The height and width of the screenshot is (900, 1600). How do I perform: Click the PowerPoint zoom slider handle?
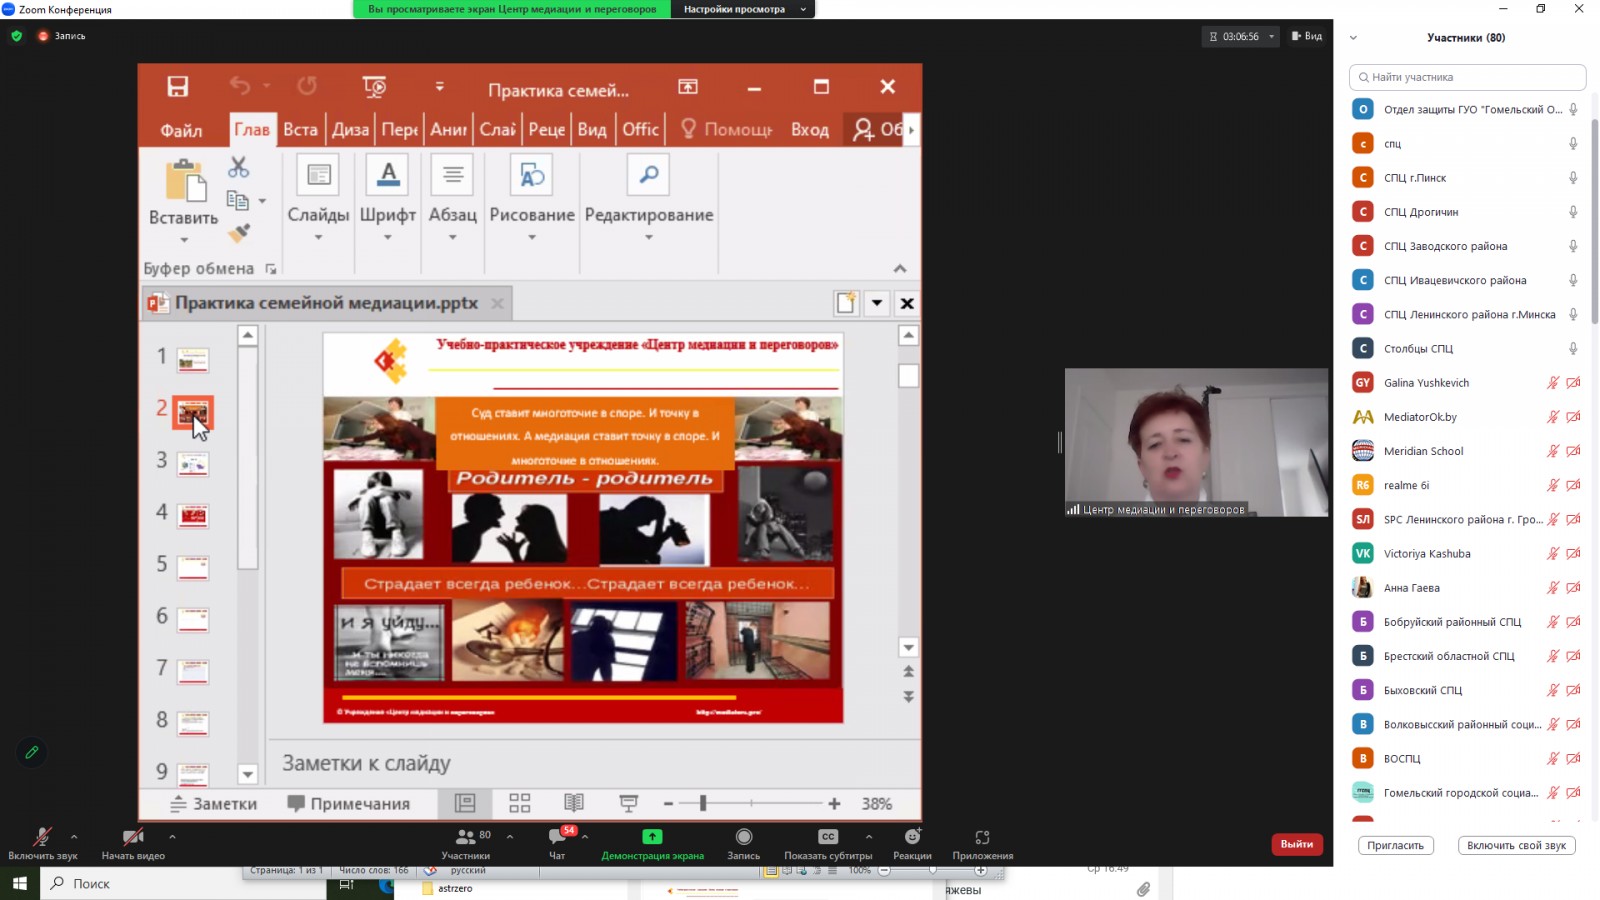click(x=703, y=803)
